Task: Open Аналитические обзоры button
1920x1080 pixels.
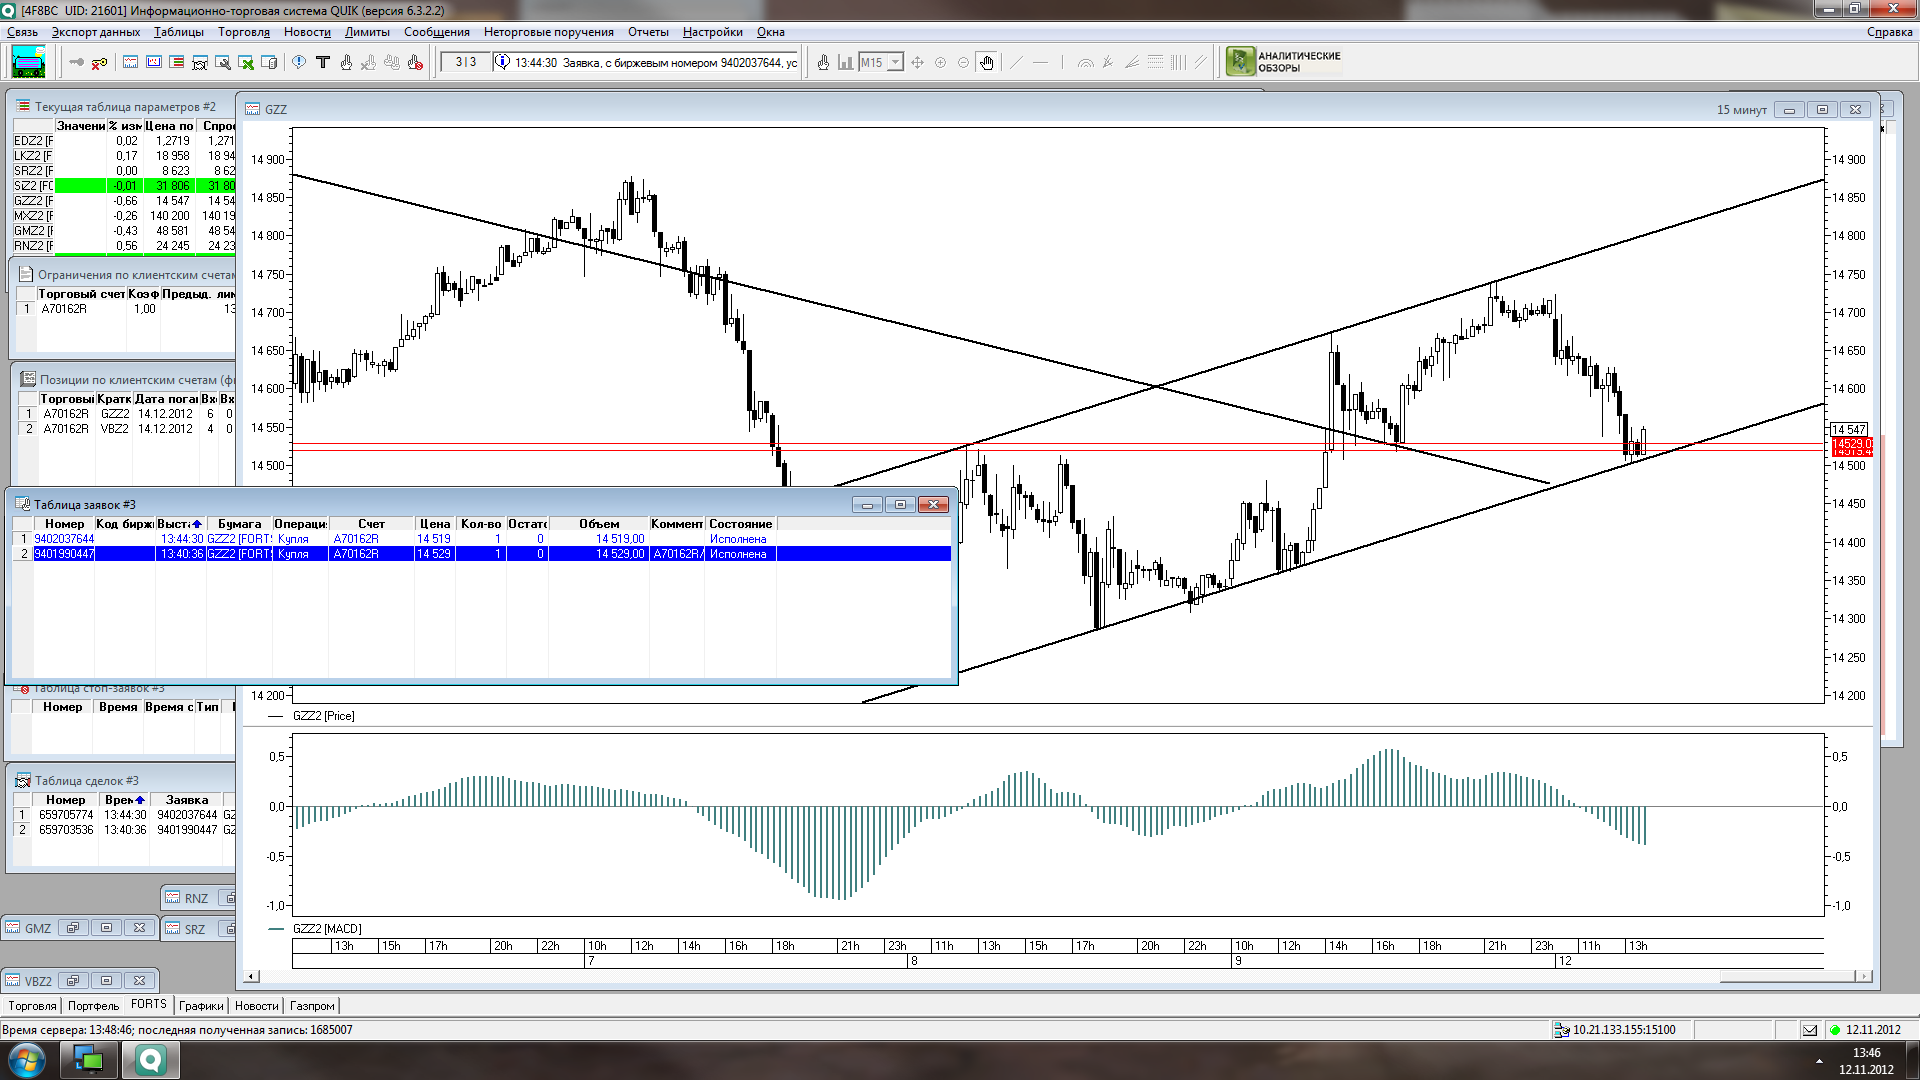Action: (x=1284, y=62)
